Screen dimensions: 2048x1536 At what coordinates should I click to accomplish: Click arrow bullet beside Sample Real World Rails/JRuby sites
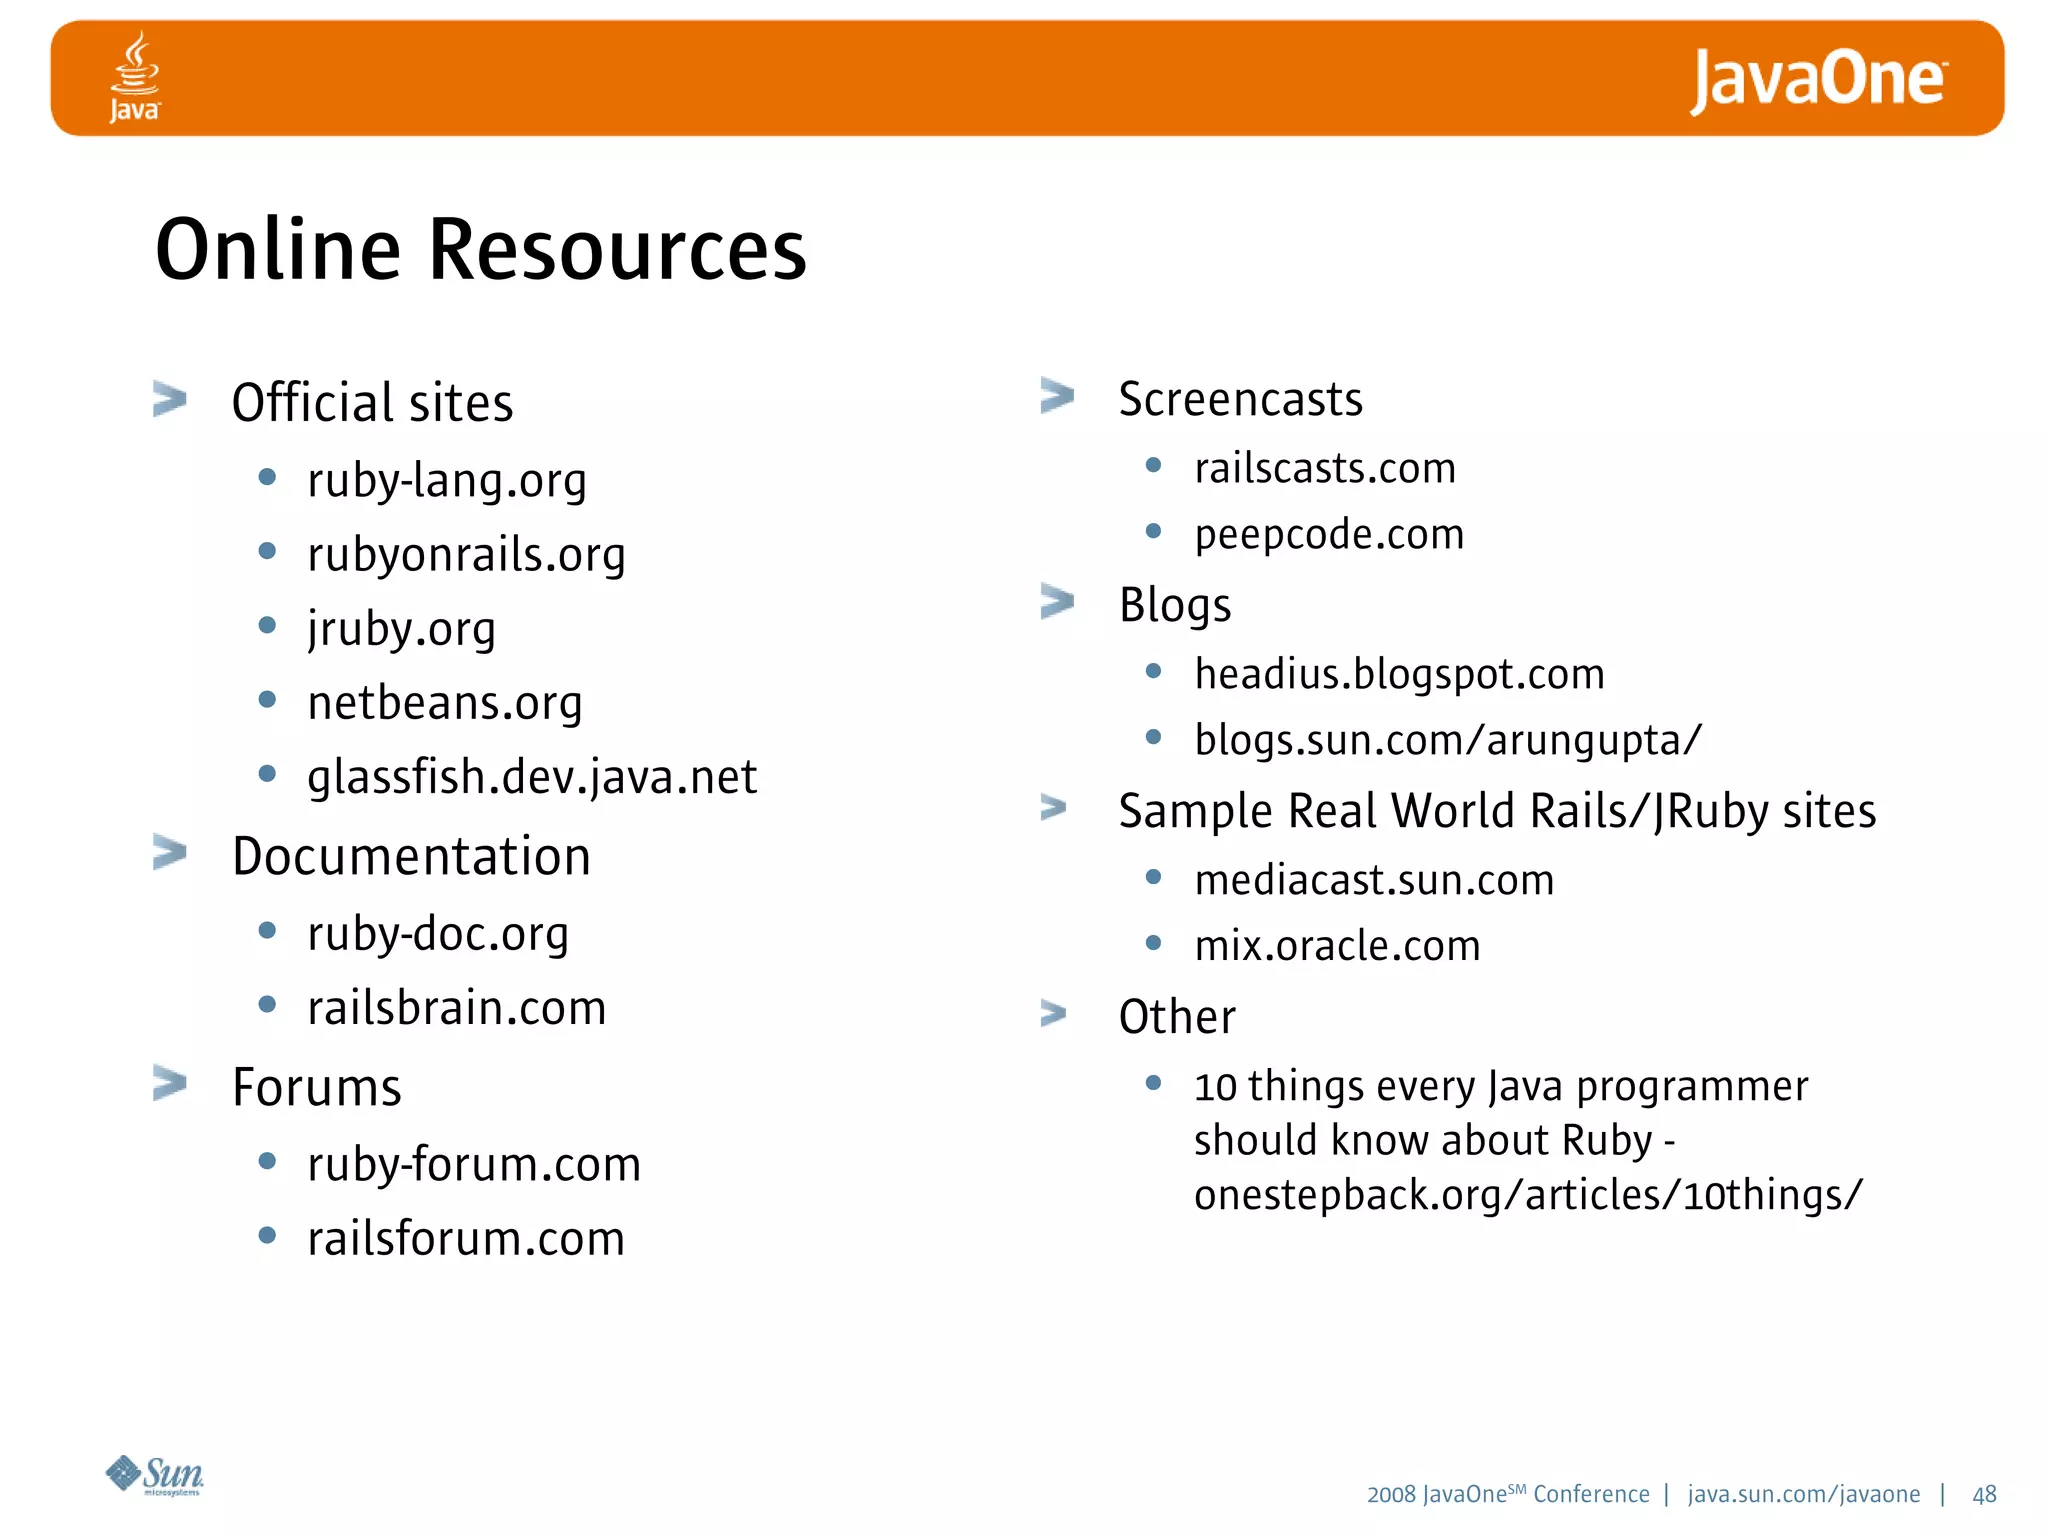click(x=1054, y=807)
